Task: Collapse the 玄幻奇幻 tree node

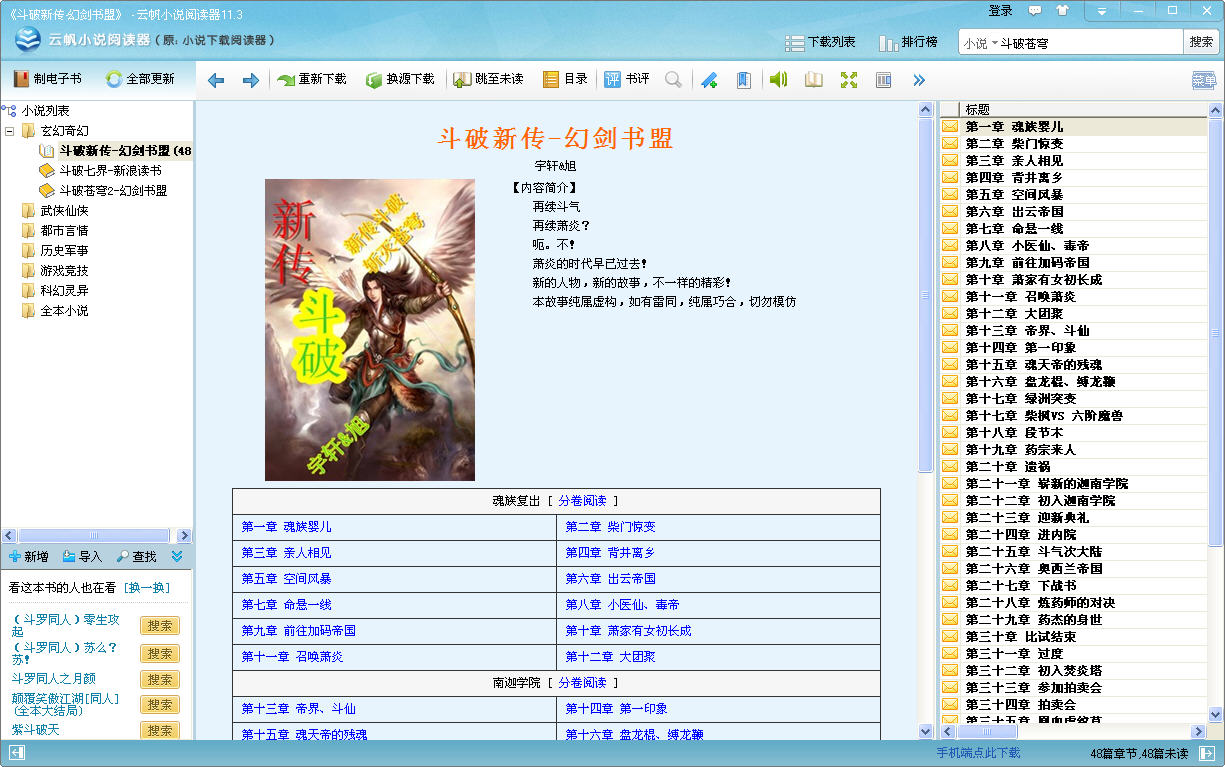Action: pos(10,131)
